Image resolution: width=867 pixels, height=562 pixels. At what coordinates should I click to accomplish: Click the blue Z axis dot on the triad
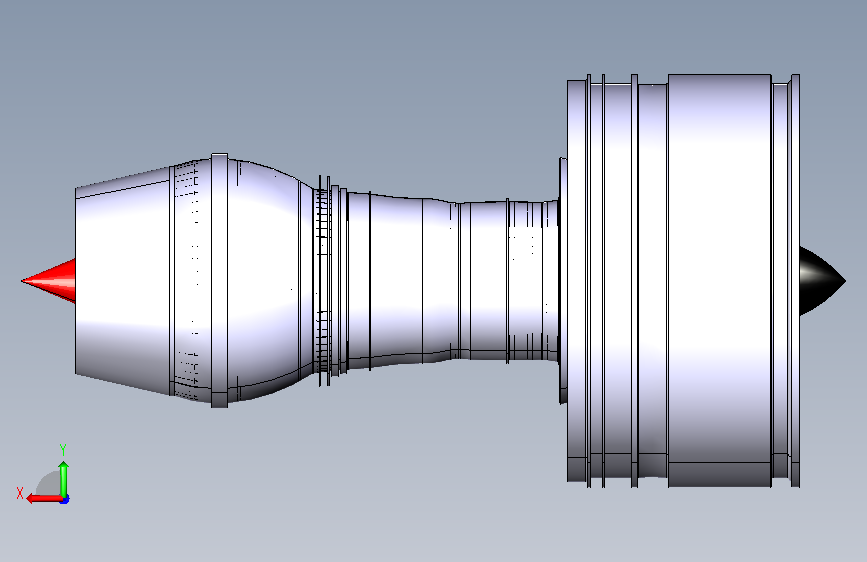pyautogui.click(x=65, y=500)
